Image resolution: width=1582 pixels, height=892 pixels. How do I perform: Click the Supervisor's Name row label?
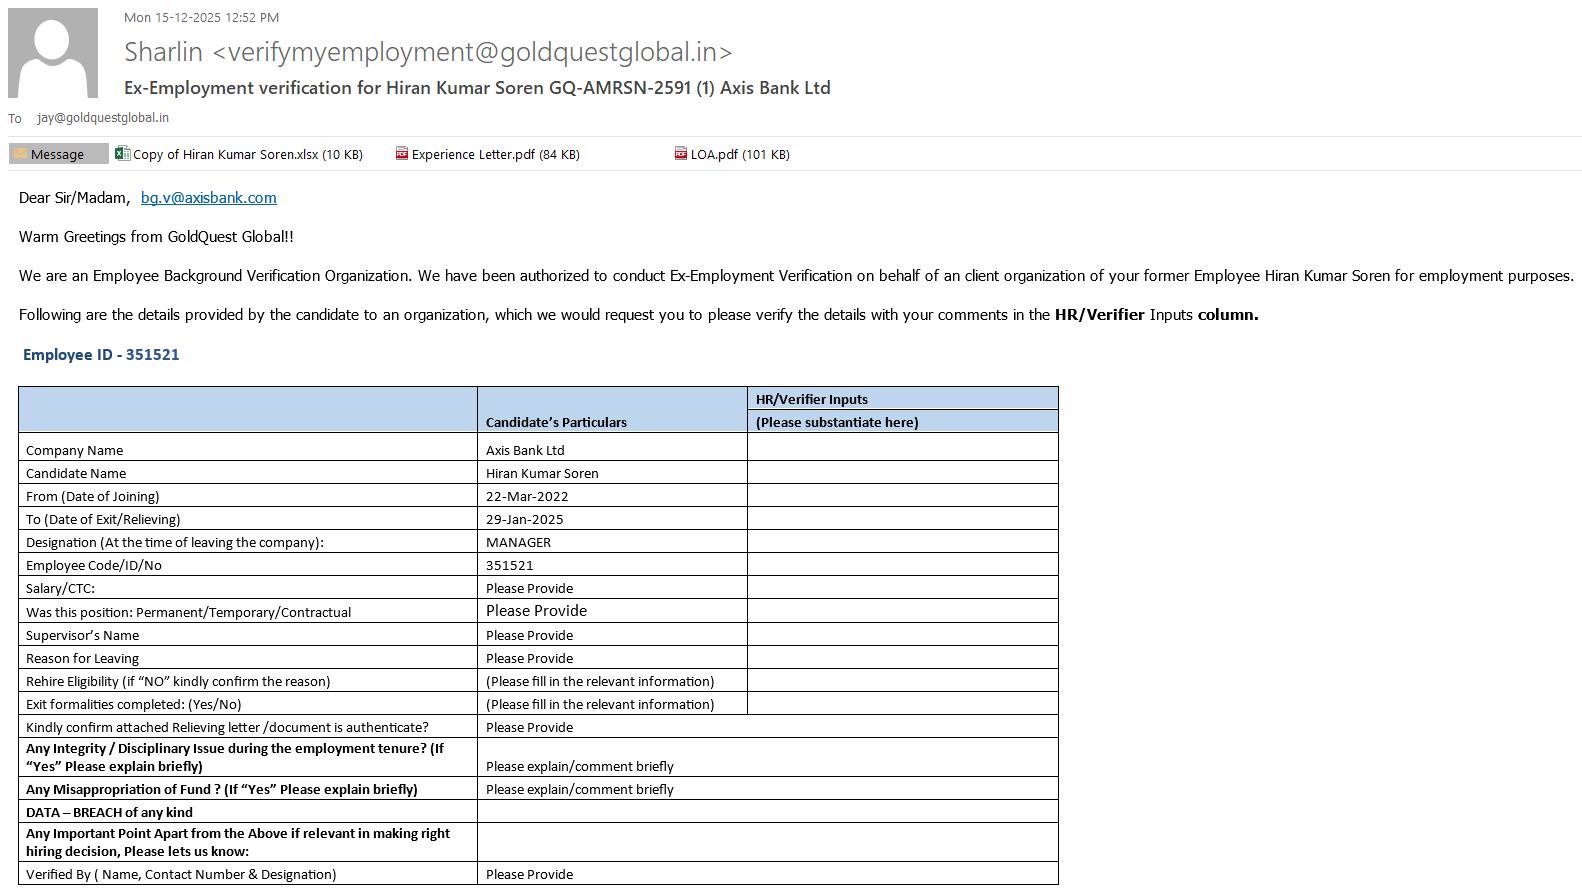[83, 636]
